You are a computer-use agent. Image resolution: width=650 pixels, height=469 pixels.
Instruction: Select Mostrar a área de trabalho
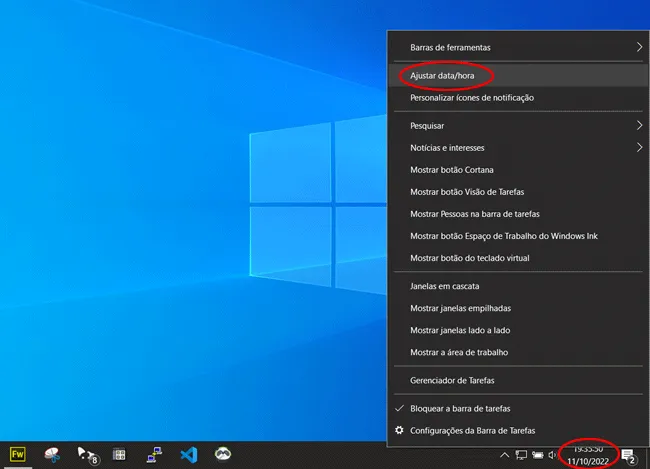(x=518, y=352)
